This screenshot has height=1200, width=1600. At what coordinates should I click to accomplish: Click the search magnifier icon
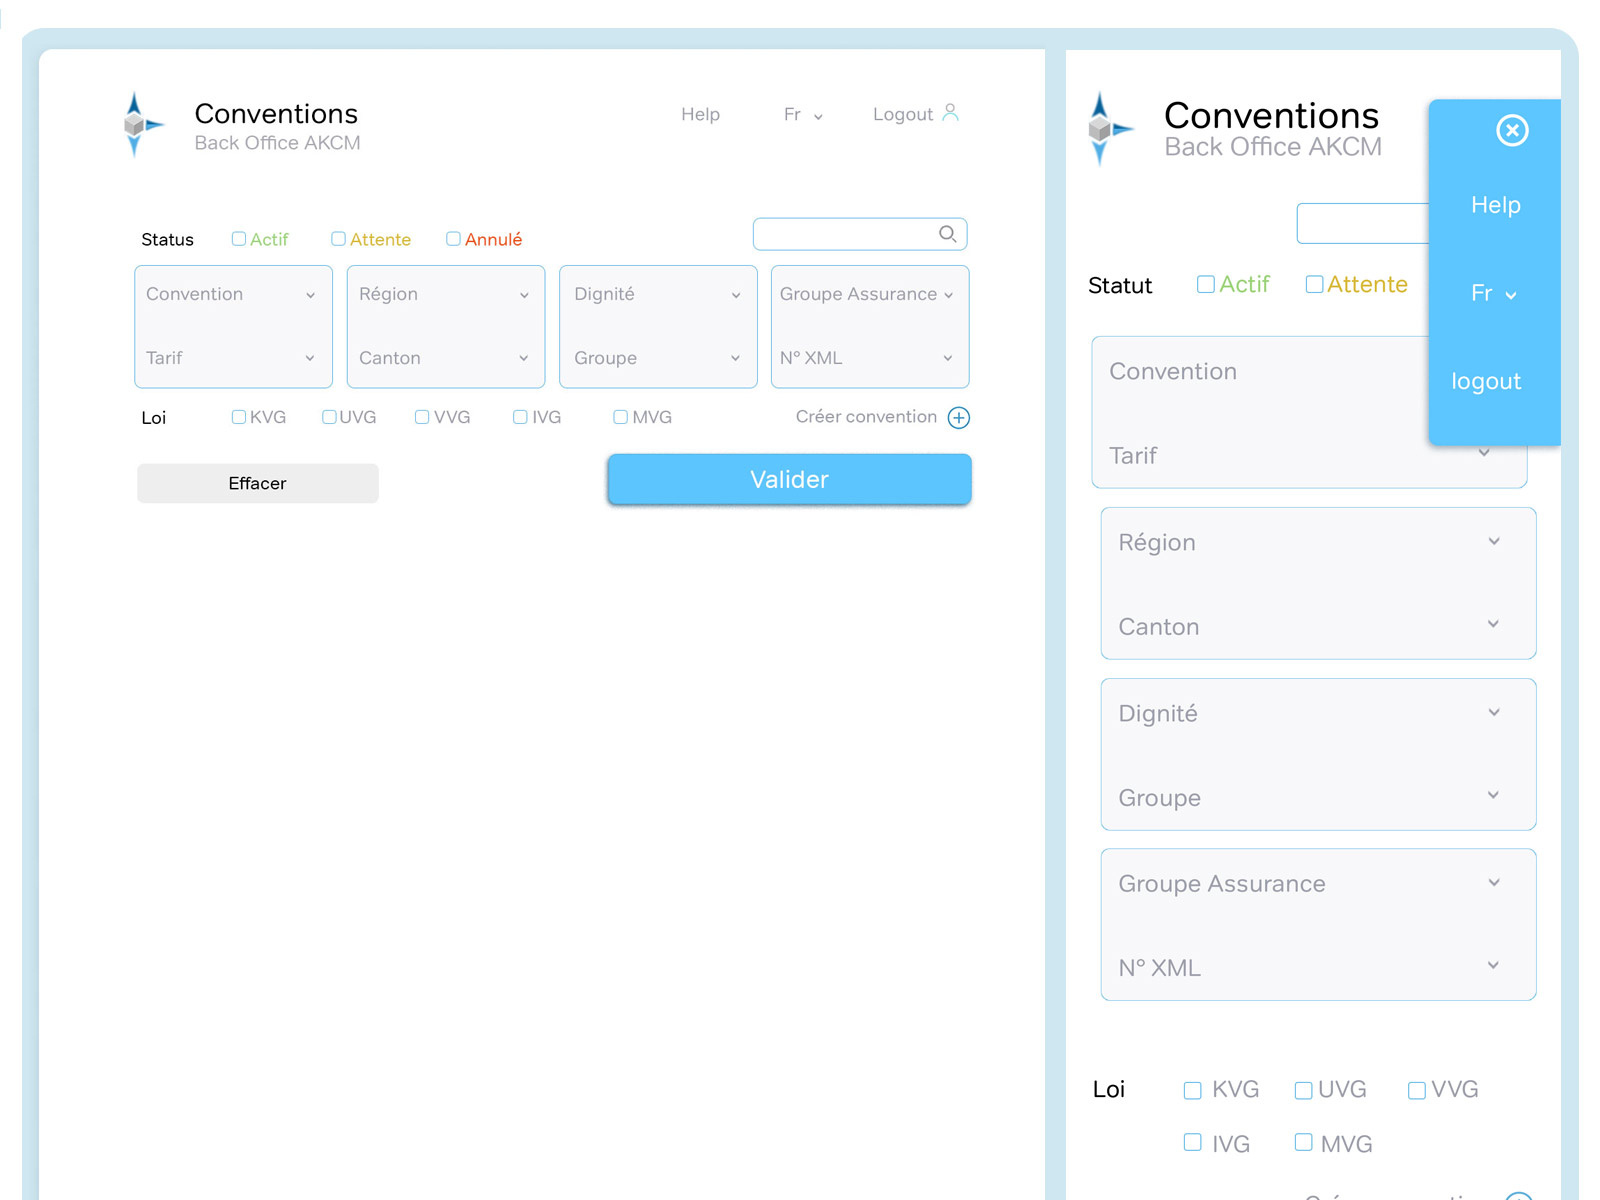[x=946, y=234]
